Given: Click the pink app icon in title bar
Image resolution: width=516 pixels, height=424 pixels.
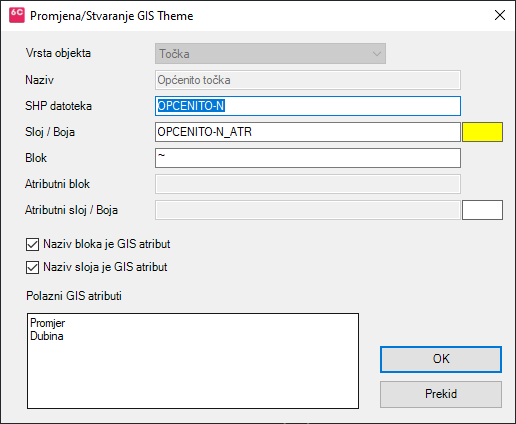Looking at the screenshot, I should pyautogui.click(x=17, y=15).
